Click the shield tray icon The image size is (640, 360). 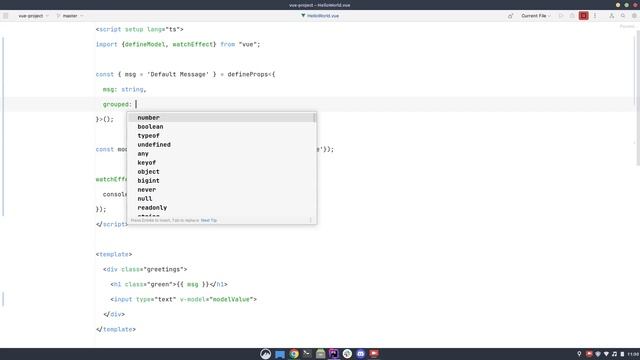(x=598, y=354)
